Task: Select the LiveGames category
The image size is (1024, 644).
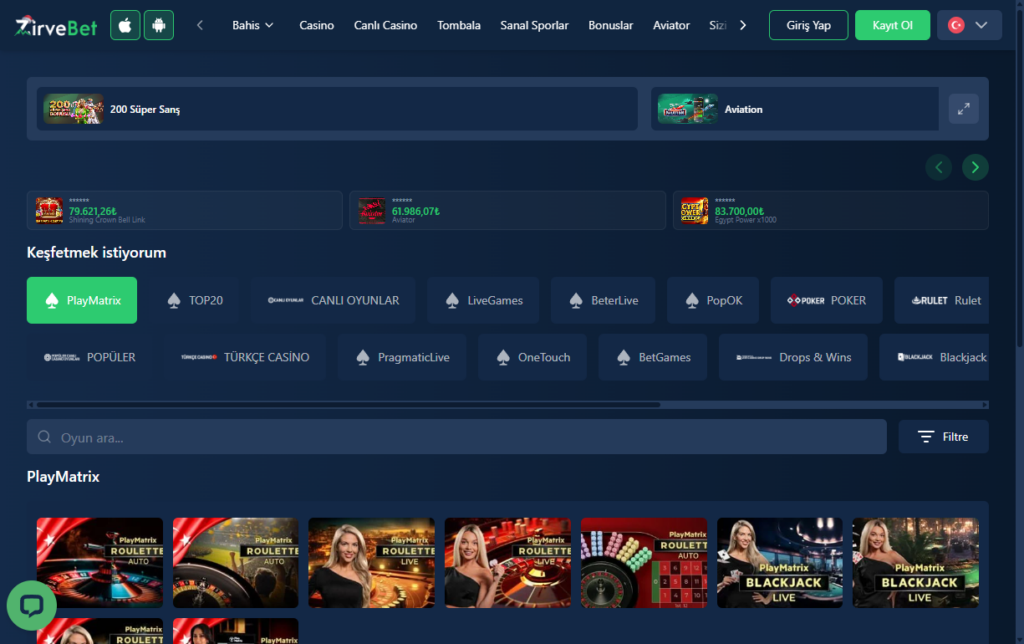Action: coord(483,300)
